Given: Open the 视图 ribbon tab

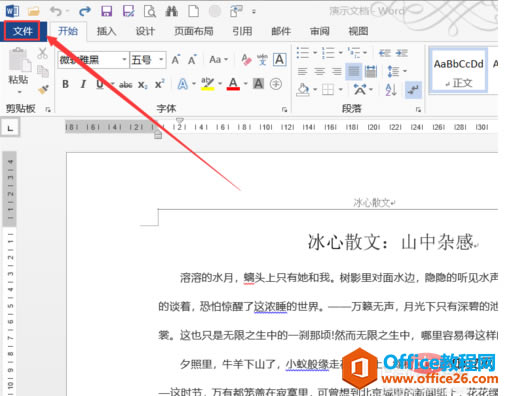Looking at the screenshot, I should [358, 31].
